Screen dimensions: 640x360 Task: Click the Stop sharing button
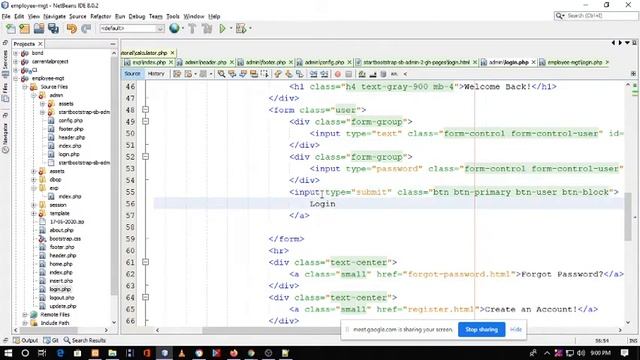[x=482, y=329]
